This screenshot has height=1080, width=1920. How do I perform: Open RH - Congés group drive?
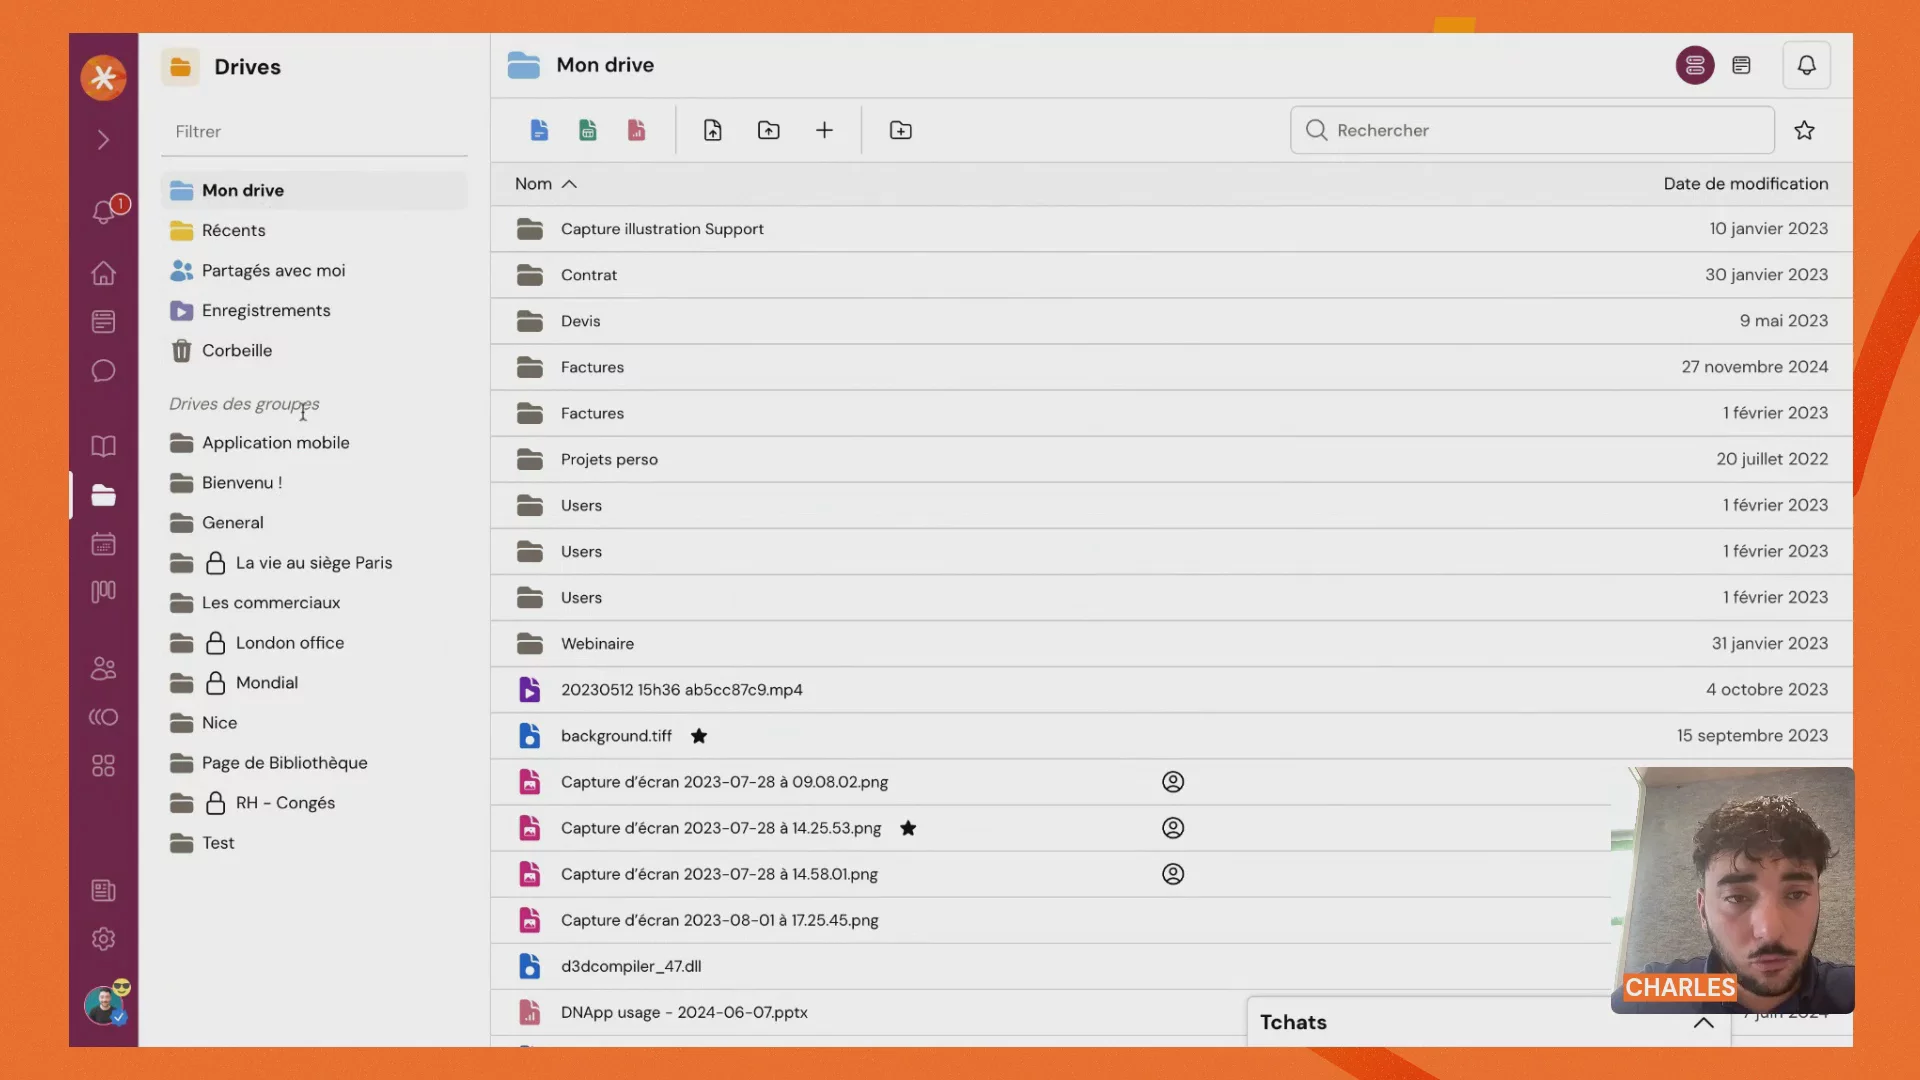click(314, 803)
